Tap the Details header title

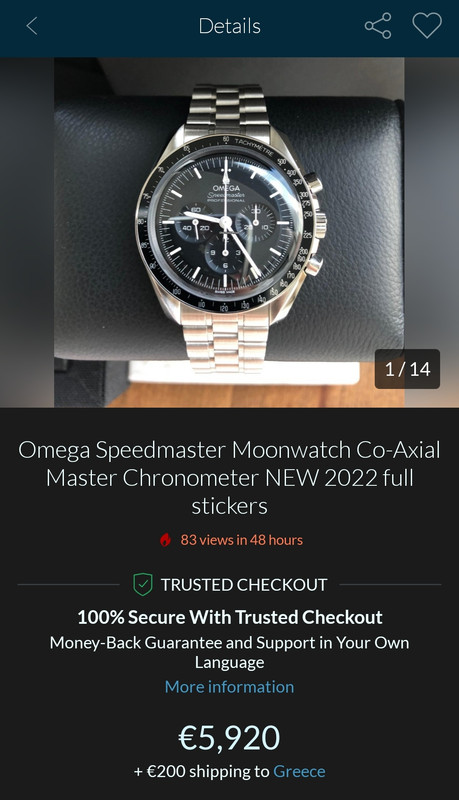230,26
